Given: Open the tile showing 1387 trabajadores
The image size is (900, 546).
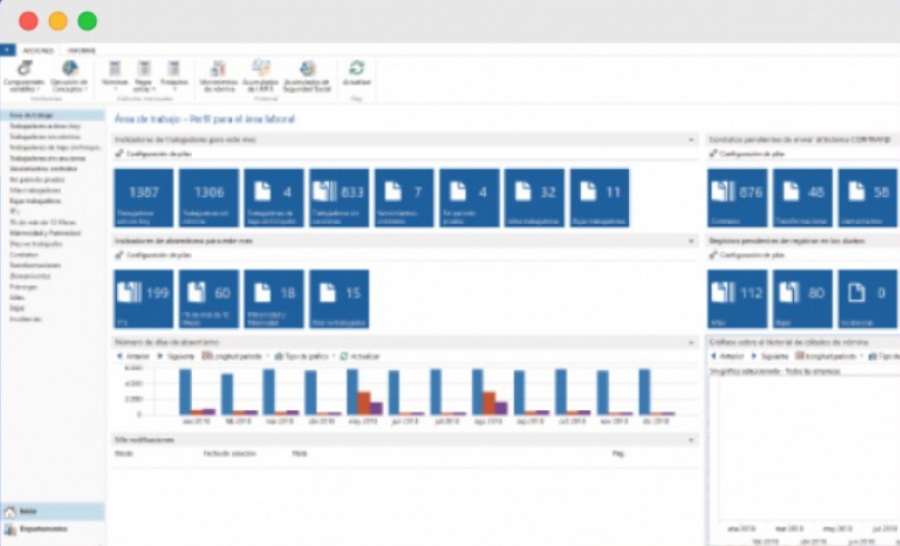Looking at the screenshot, I should point(143,198).
